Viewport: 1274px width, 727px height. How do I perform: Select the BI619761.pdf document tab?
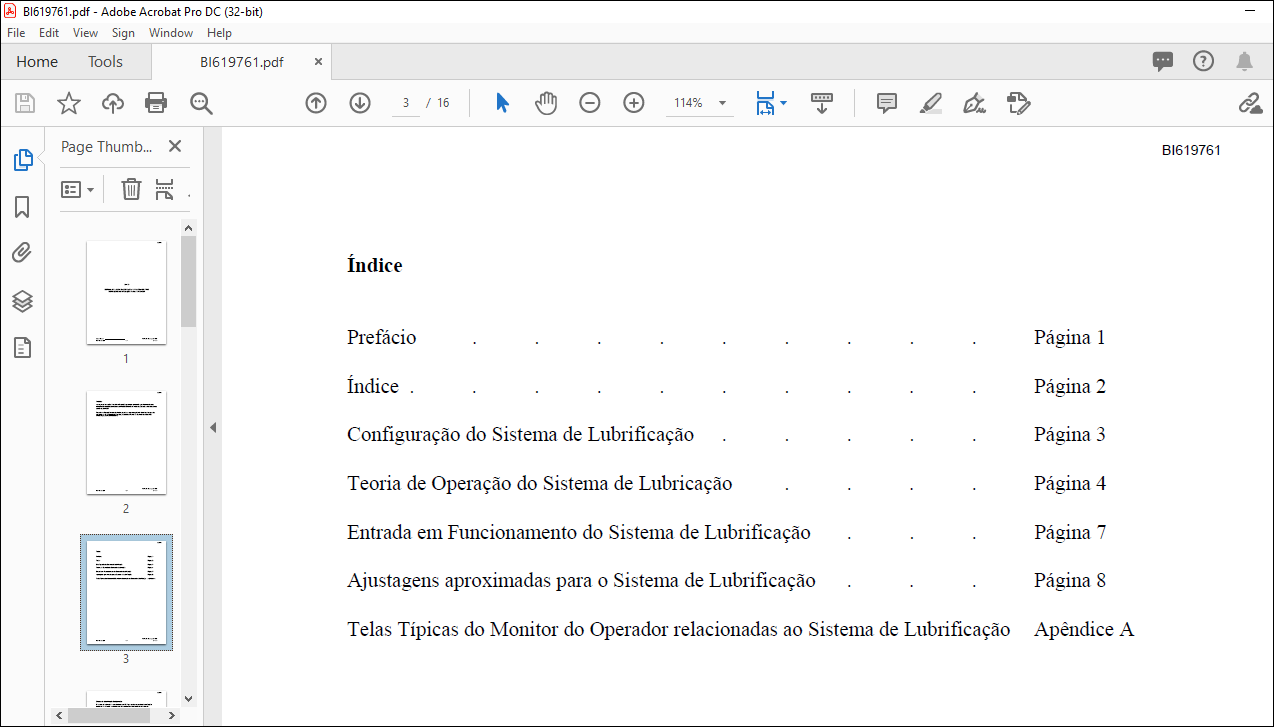[x=241, y=62]
